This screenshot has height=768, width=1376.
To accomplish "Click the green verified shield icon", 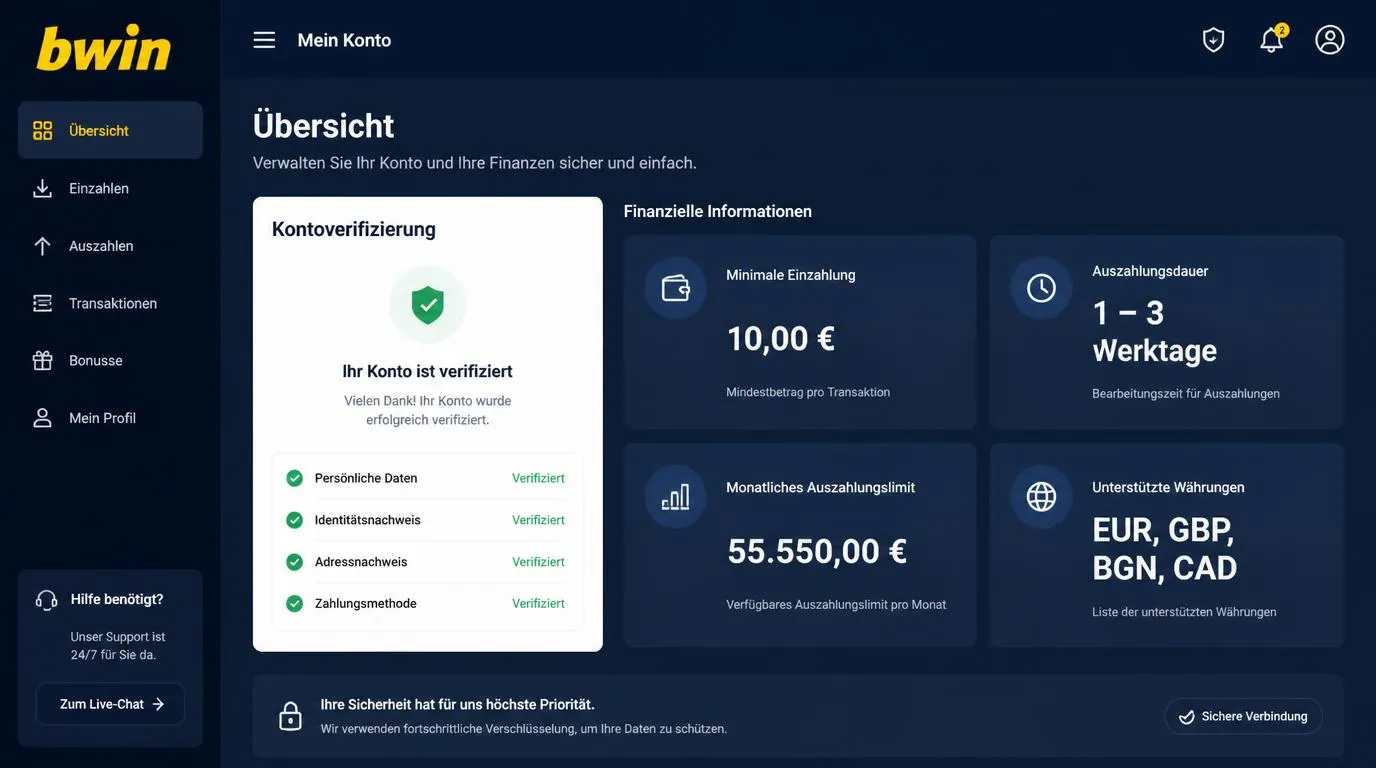I will click(428, 304).
